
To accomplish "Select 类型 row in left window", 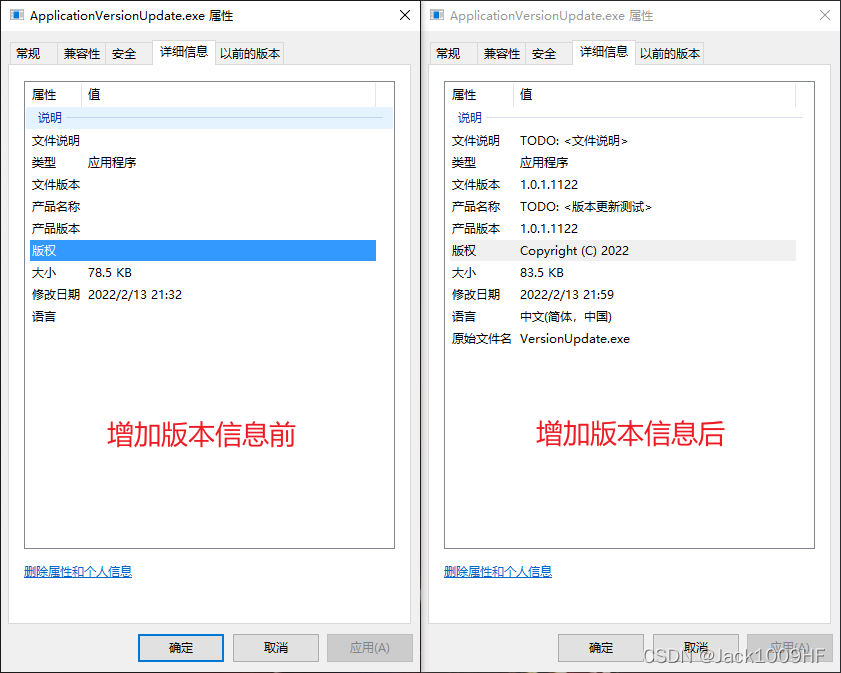I will click(203, 162).
